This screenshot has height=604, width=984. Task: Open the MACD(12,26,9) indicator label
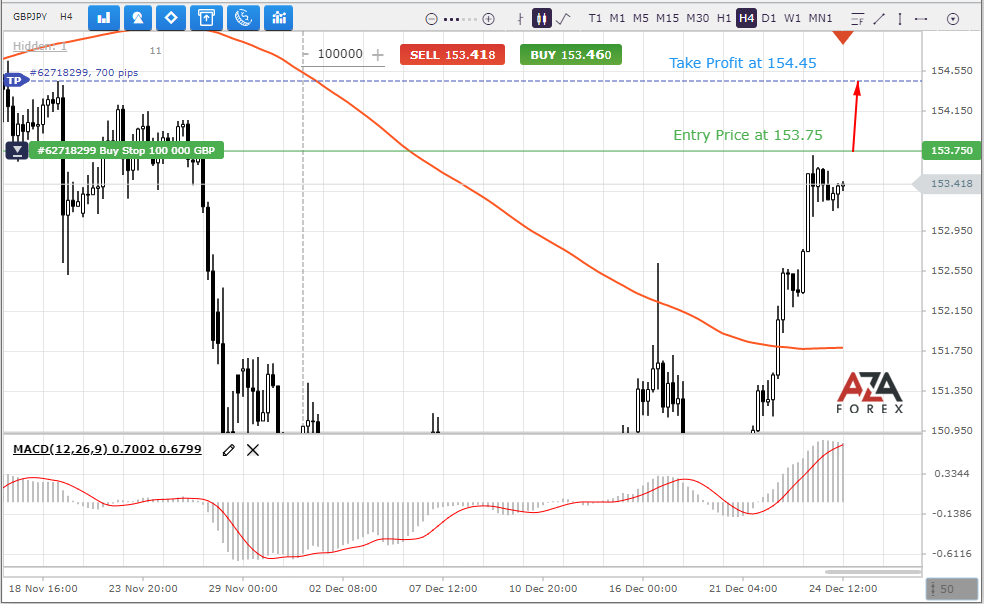point(107,449)
